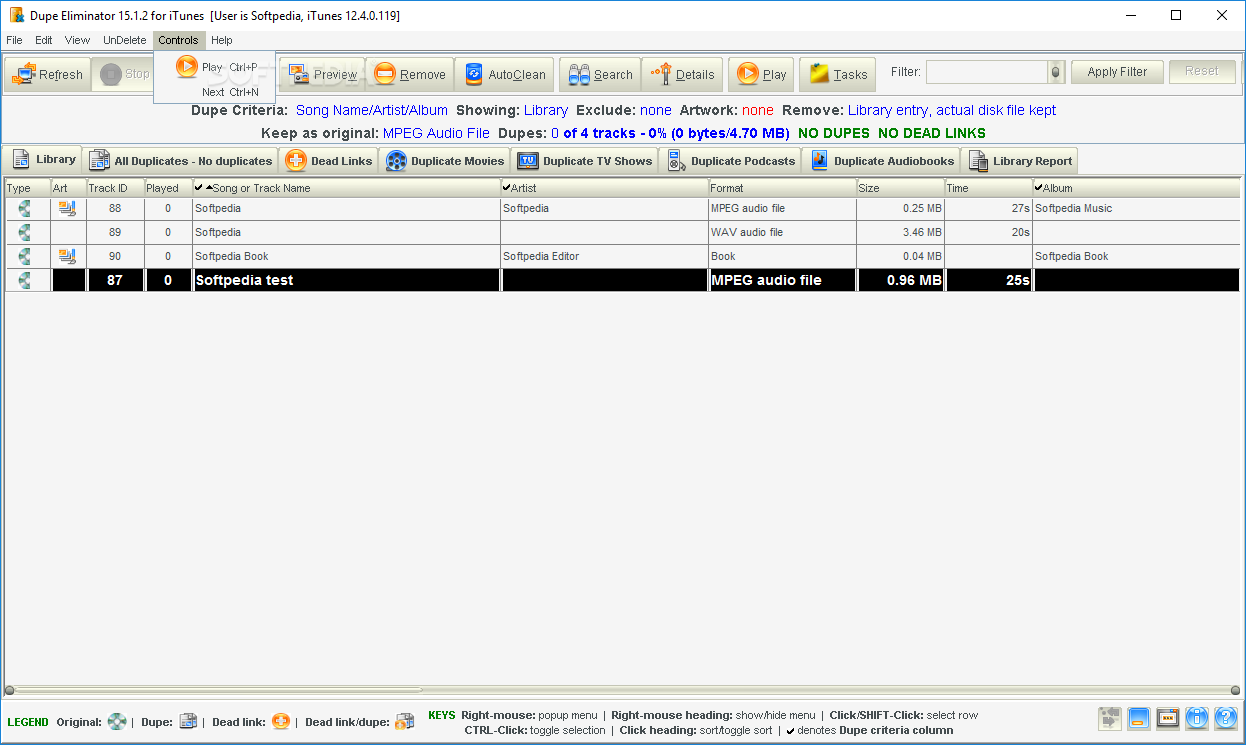Open the Duplicate TV Shows tab

584,160
